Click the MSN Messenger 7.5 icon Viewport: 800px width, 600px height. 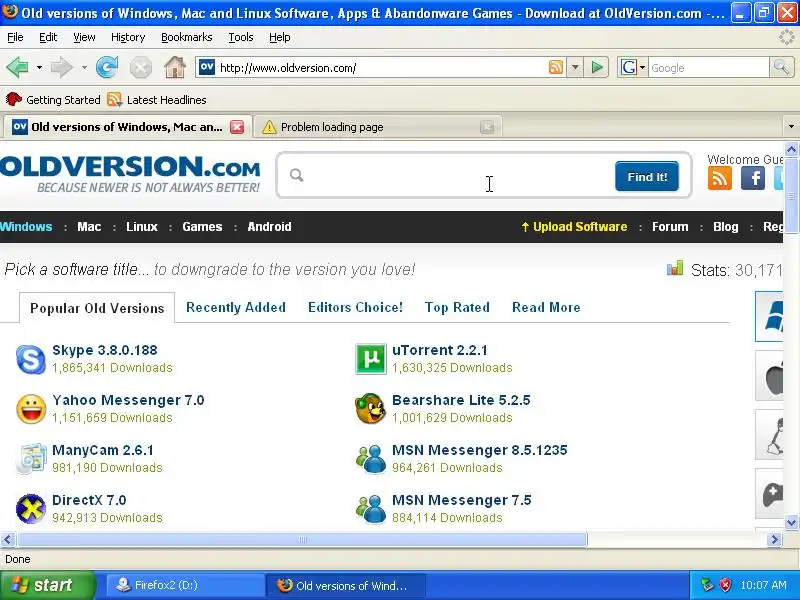click(x=371, y=509)
